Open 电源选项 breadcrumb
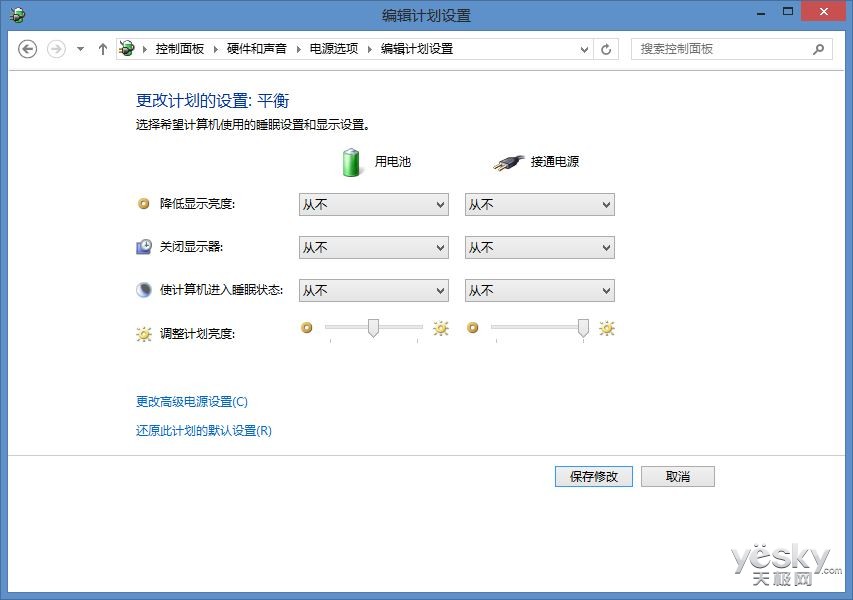 click(333, 49)
